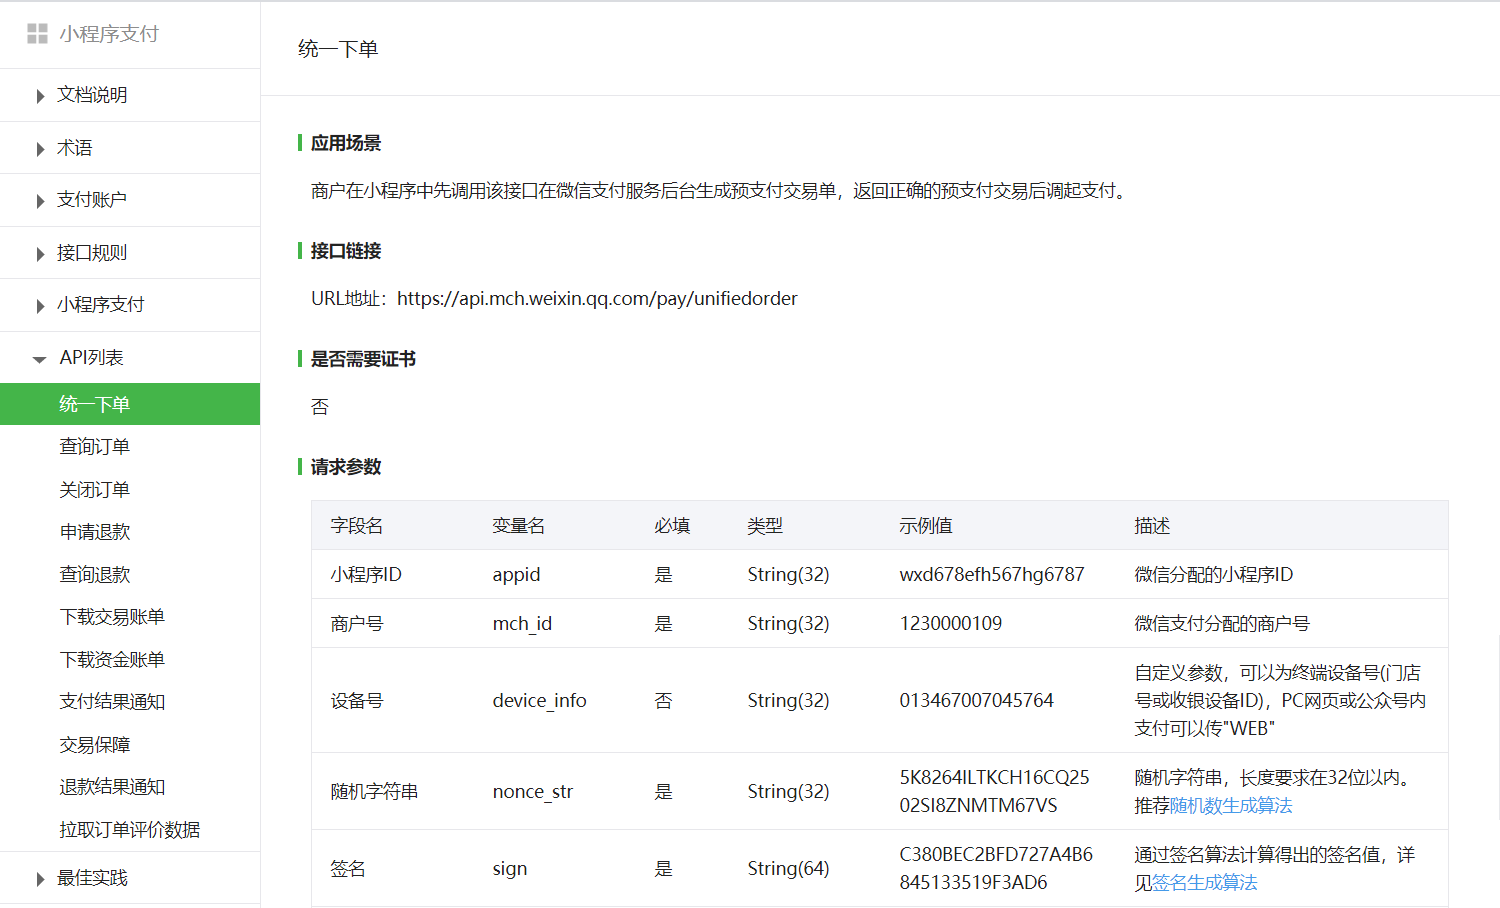Open the 申请退款 API page
This screenshot has width=1500, height=908.
tap(95, 532)
